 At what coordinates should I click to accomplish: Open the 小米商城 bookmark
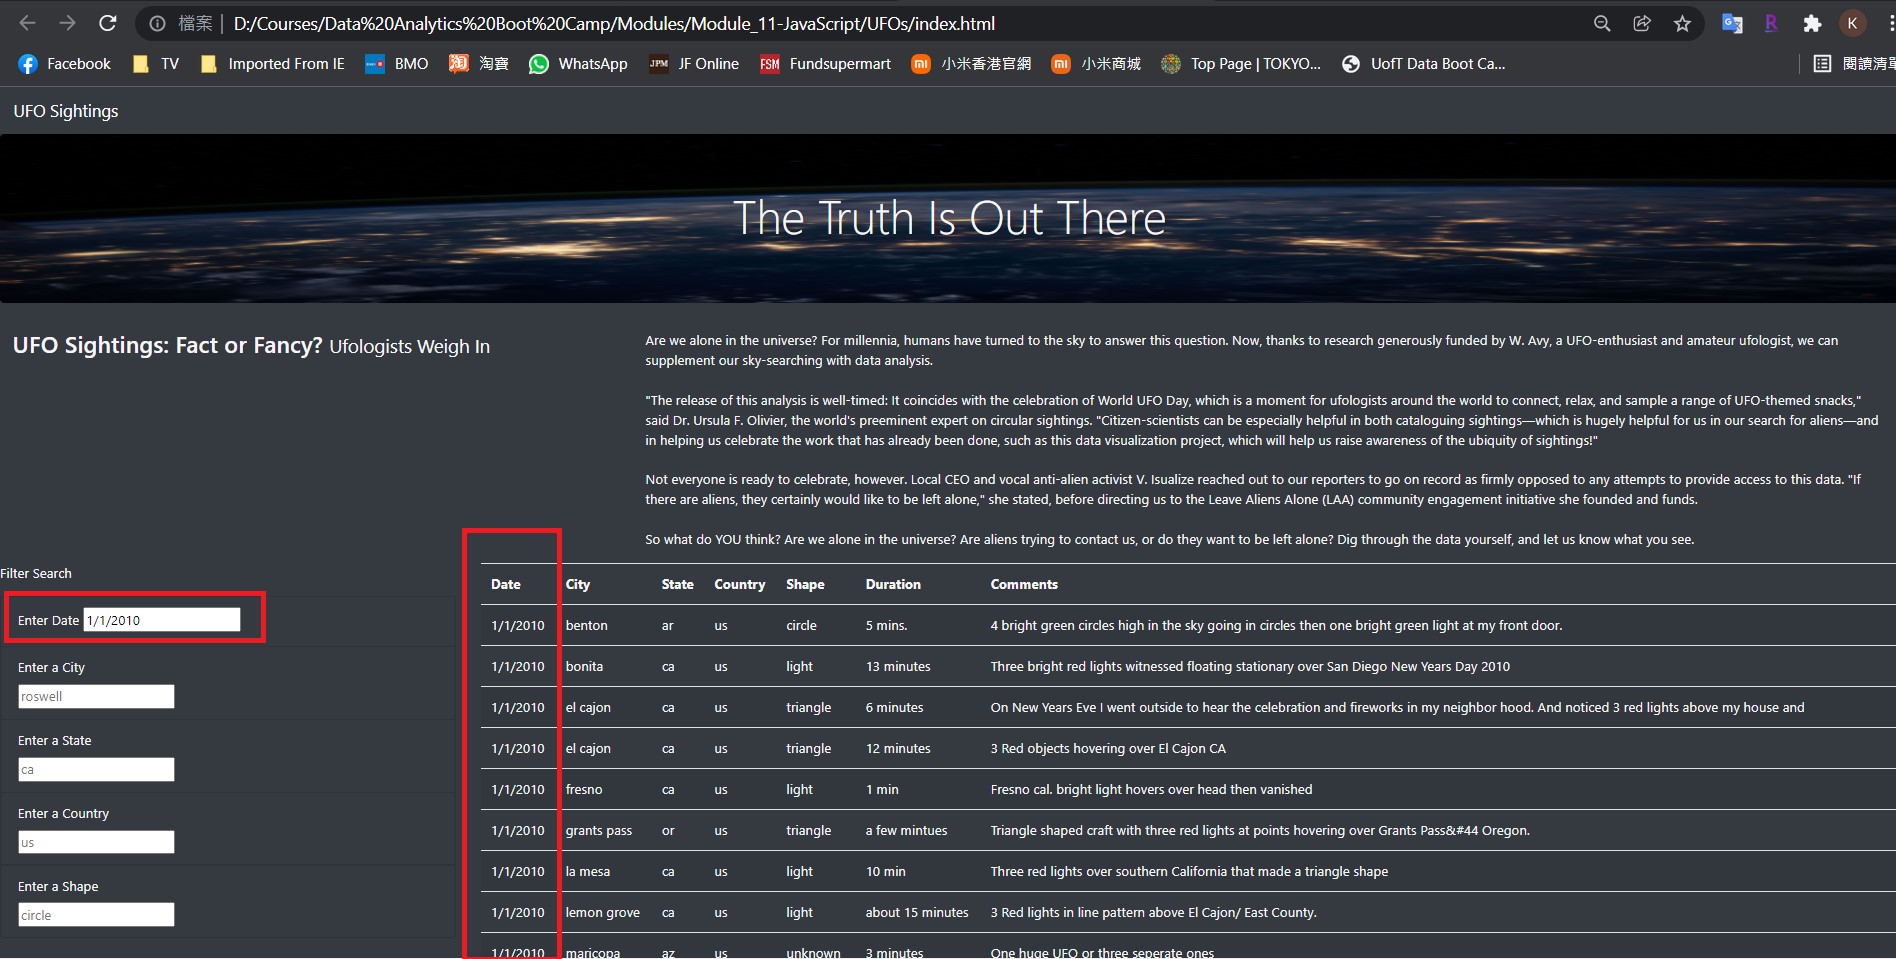tap(1096, 64)
